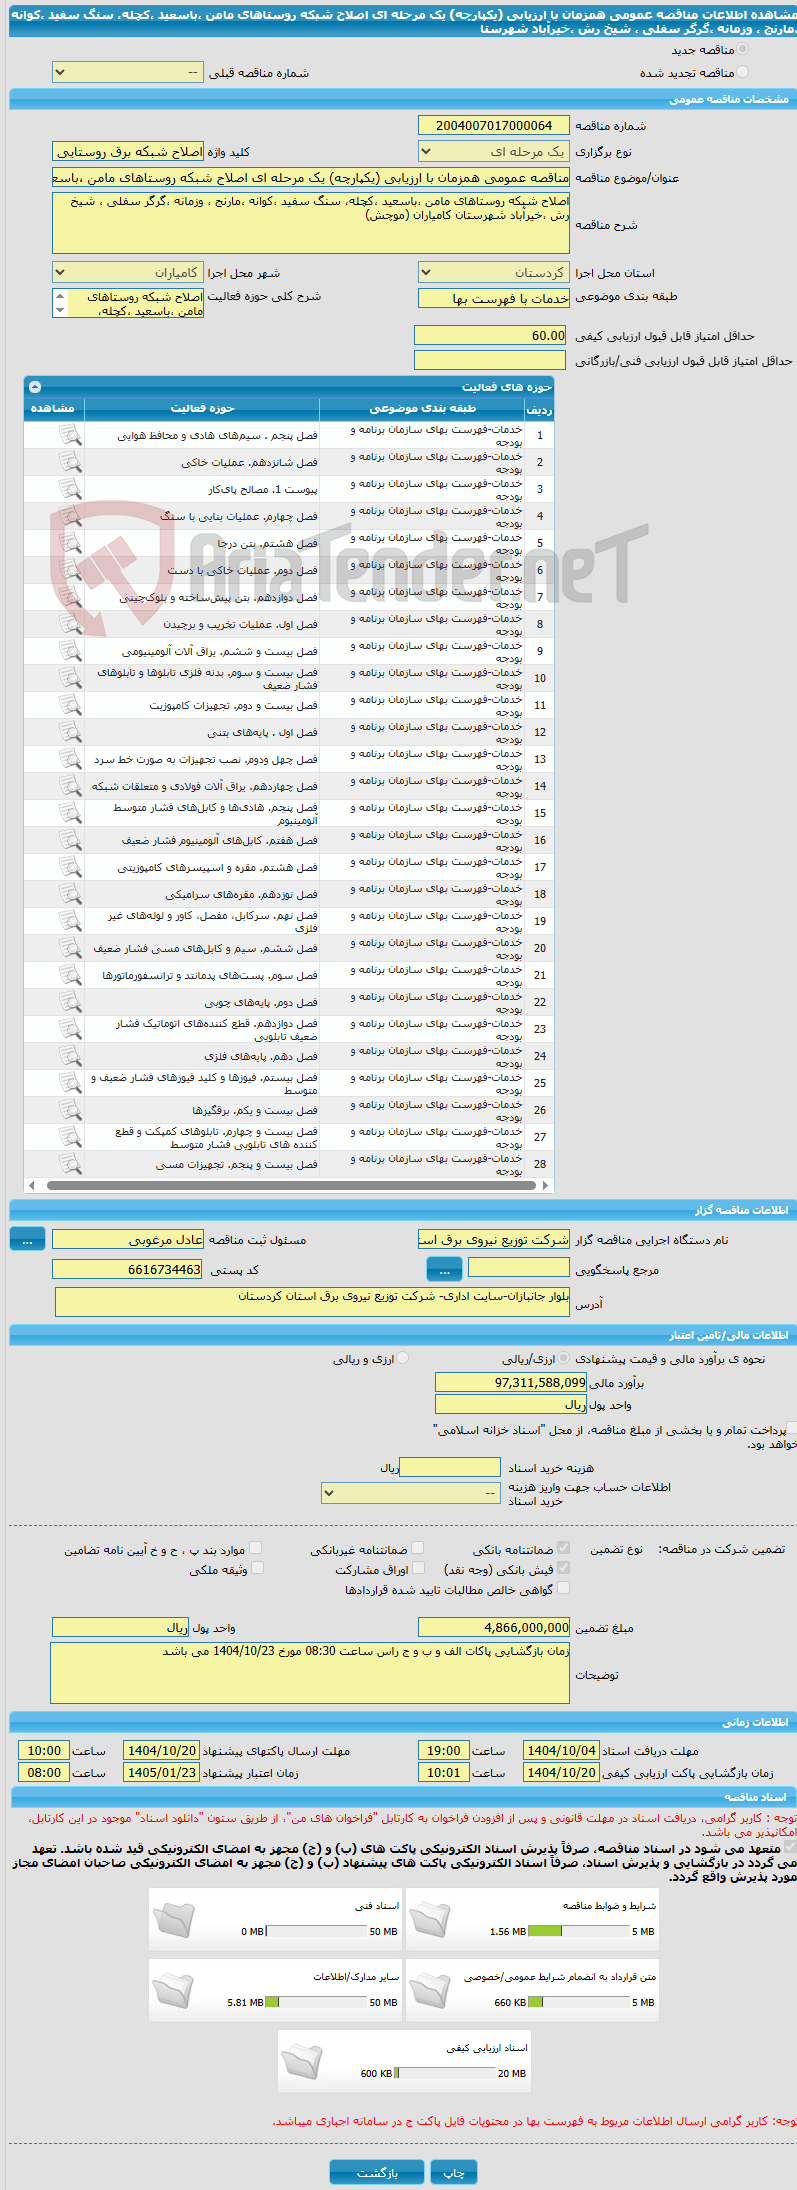The height and width of the screenshot is (2190, 797).
Task: Open the view icon for row 22
Action: pyautogui.click(x=70, y=1002)
